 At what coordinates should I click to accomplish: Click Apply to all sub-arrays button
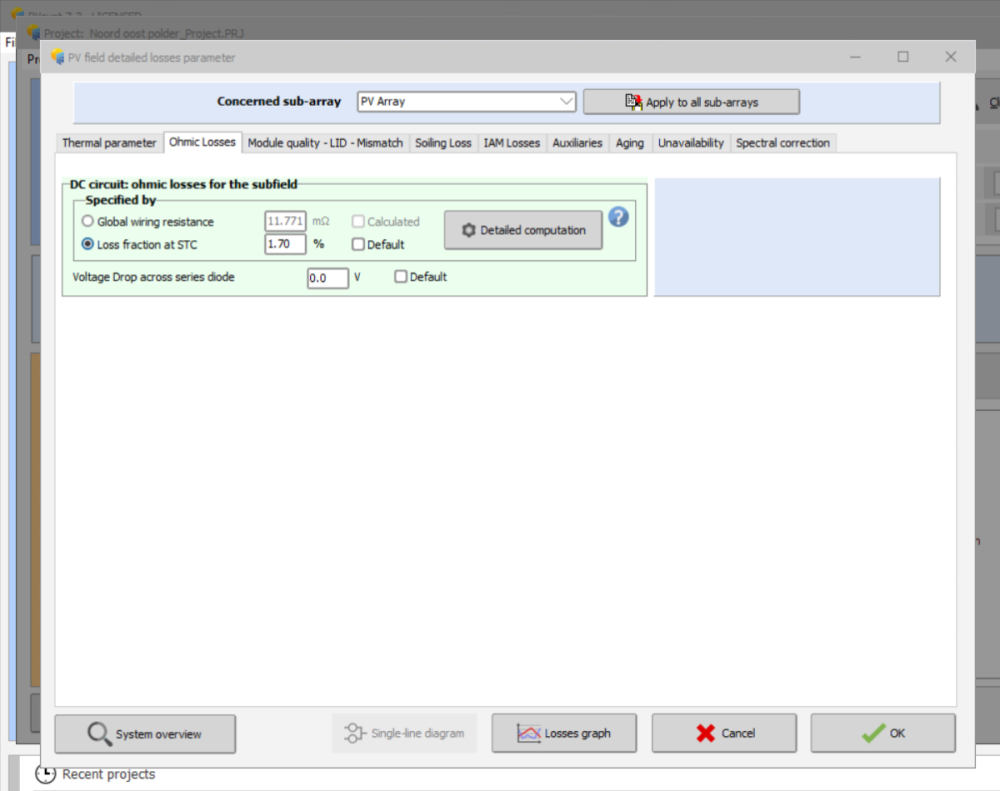(691, 102)
